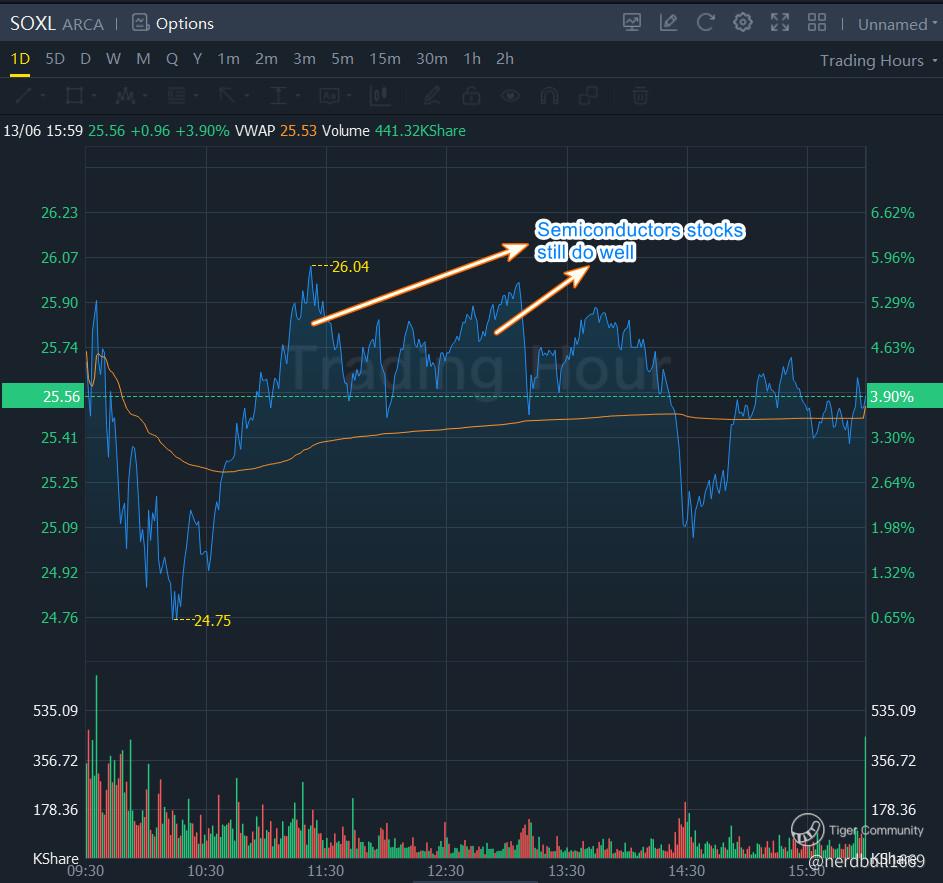Open the Trading Hours dropdown
This screenshot has height=883, width=943.
click(x=878, y=60)
